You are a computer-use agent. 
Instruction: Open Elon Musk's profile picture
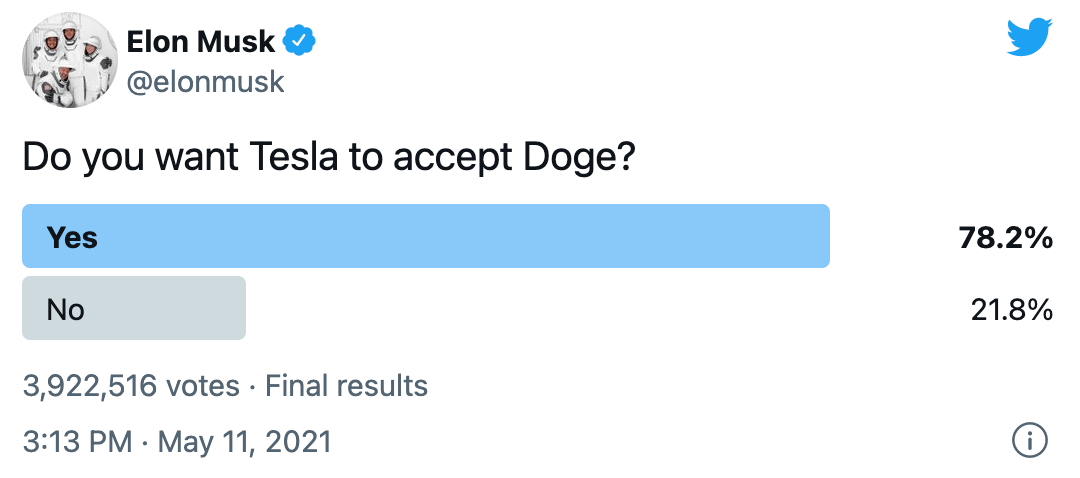click(x=67, y=60)
